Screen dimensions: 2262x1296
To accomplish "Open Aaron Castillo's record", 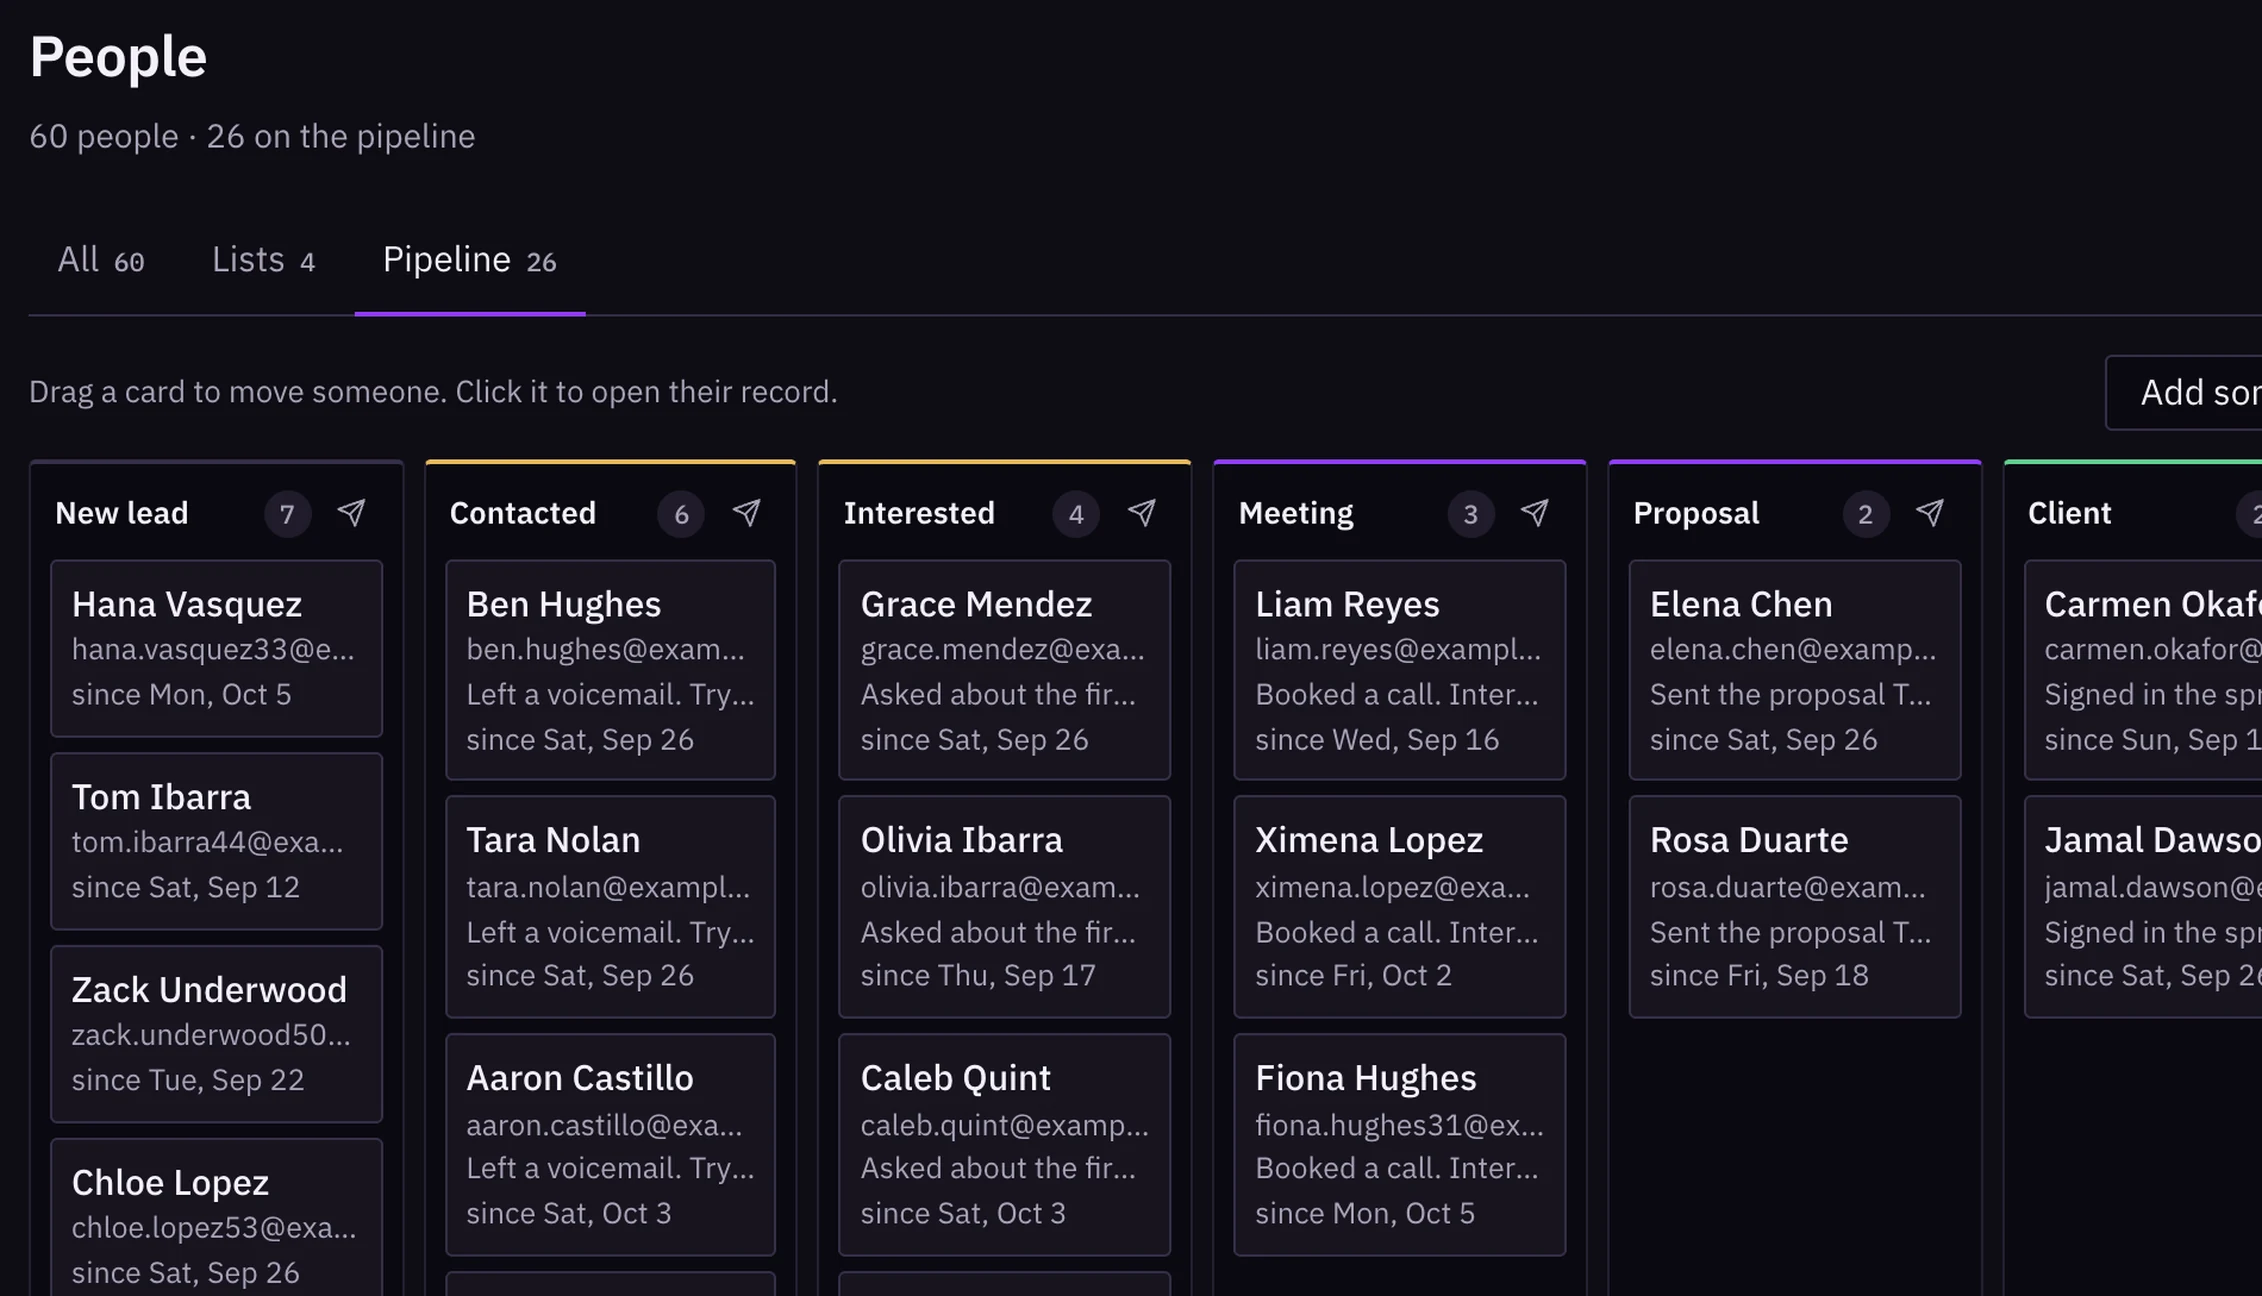I will coord(610,1145).
